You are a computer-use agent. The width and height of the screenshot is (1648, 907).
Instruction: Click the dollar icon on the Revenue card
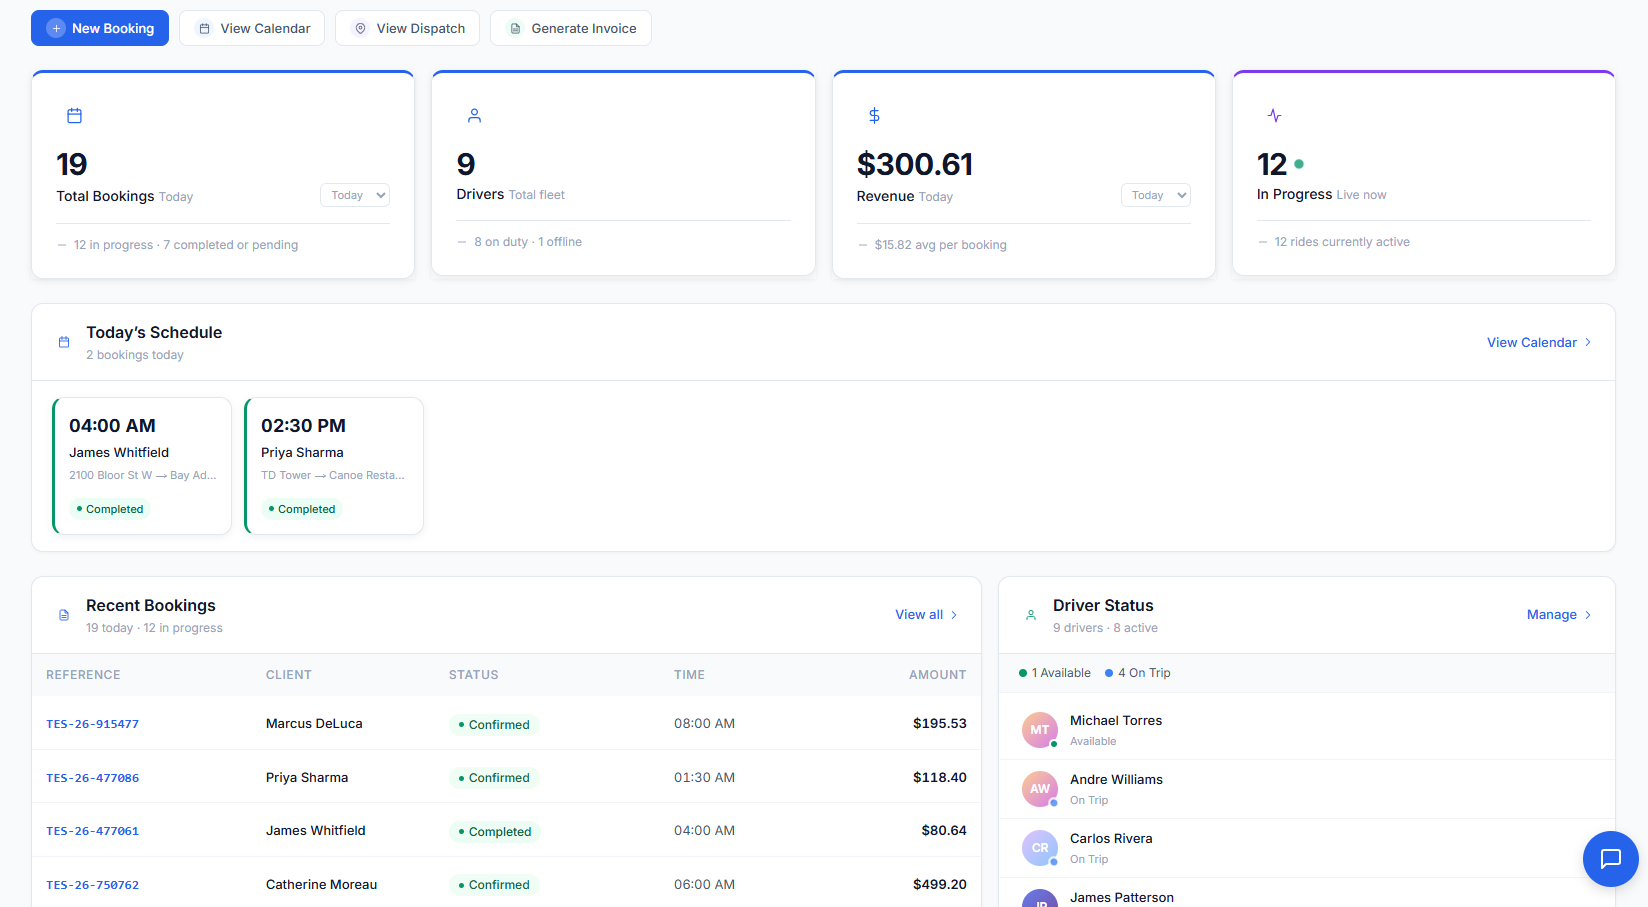pos(874,115)
